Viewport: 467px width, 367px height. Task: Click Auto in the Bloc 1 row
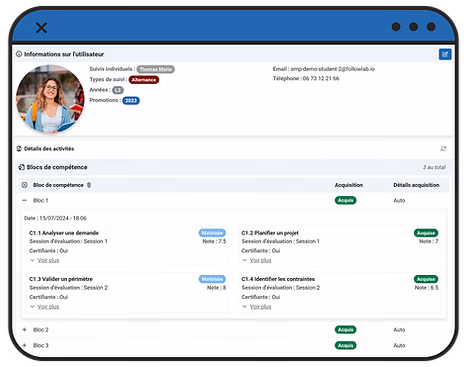399,200
